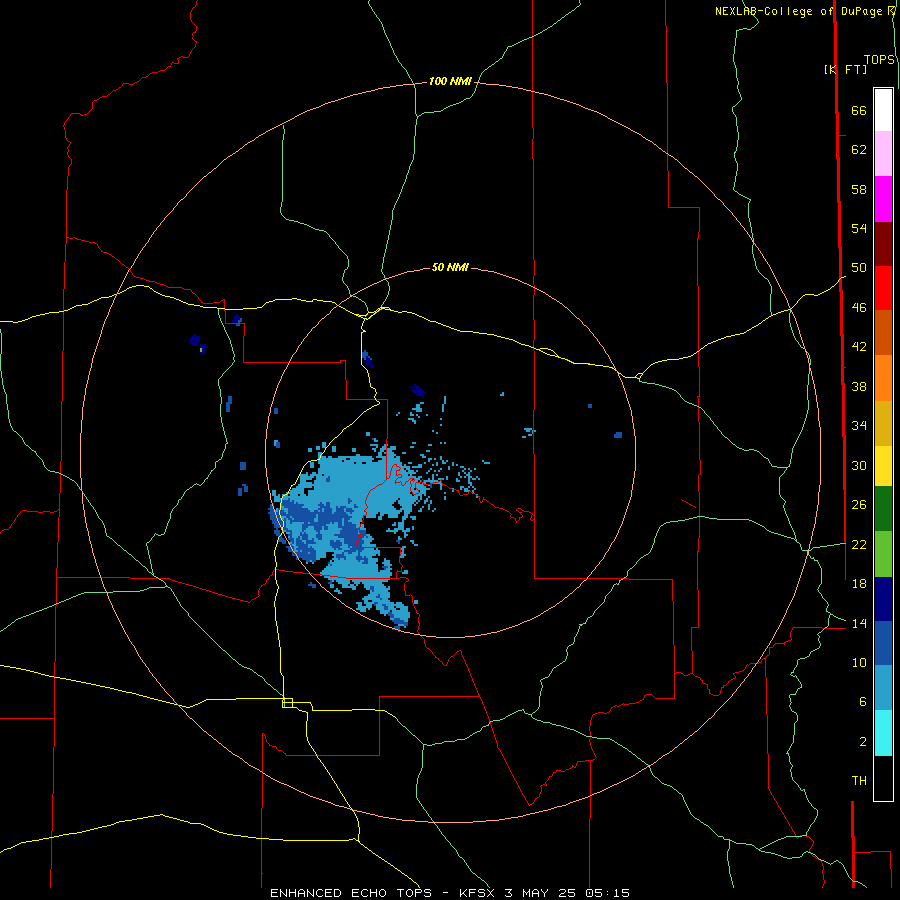This screenshot has height=900, width=900.
Task: Click the legend value "54"
Action: (859, 228)
